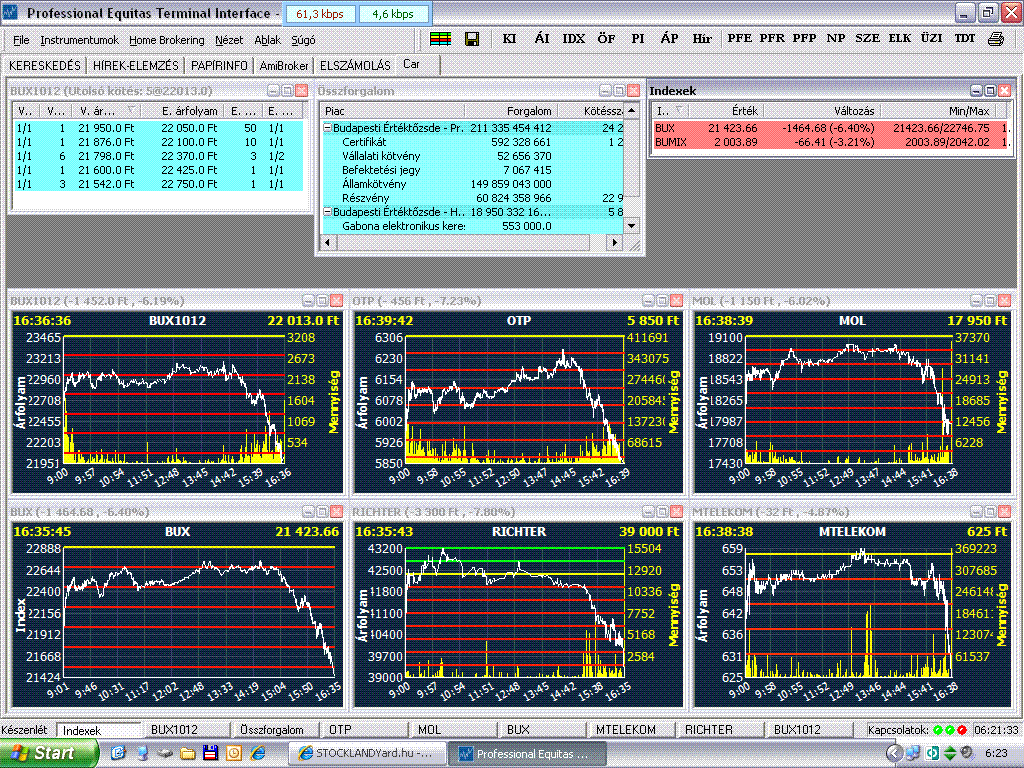Screen dimensions: 1024x768
Task: Select order book row 21 950.0 Ft
Action: tap(159, 128)
